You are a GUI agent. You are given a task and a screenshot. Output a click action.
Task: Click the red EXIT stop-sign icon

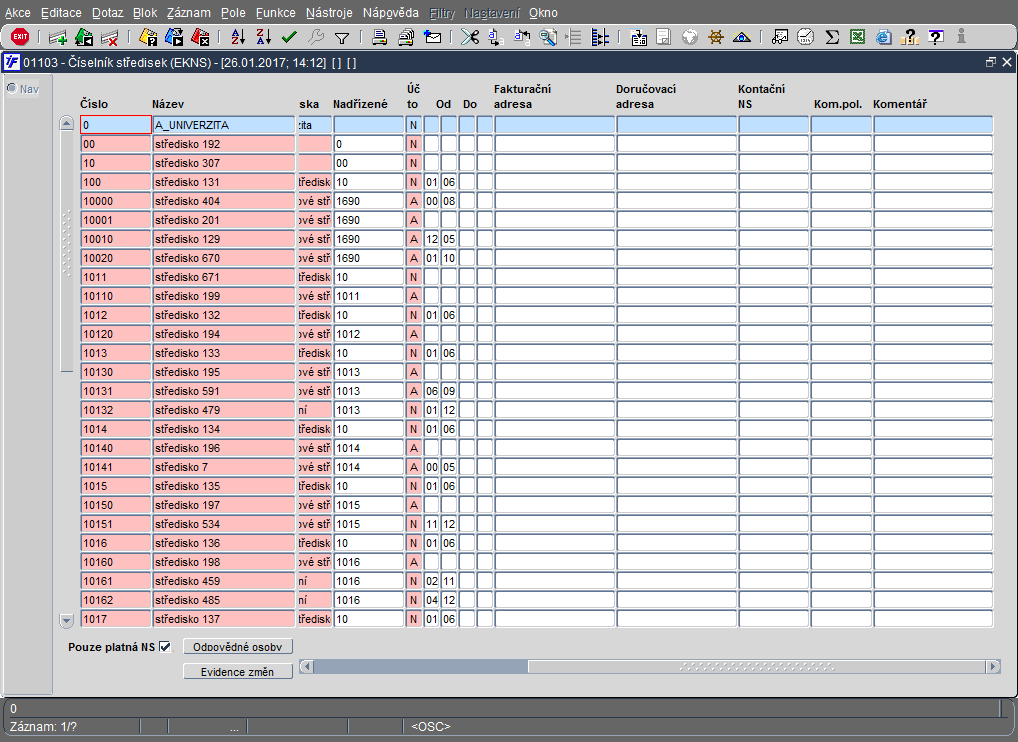click(x=20, y=37)
